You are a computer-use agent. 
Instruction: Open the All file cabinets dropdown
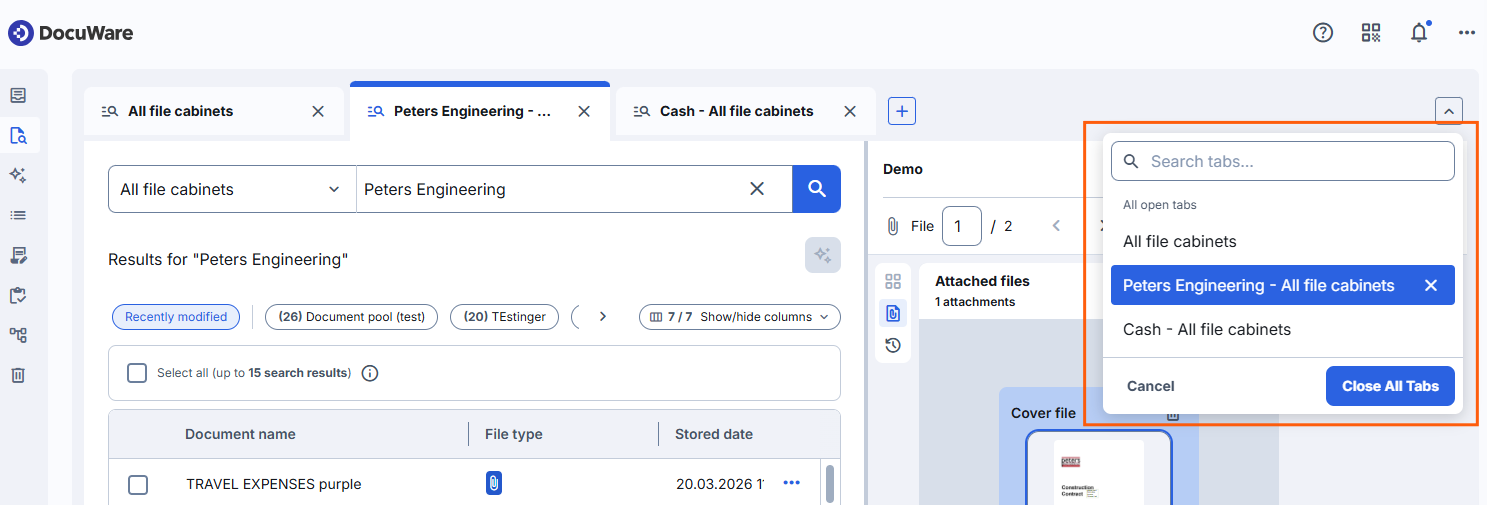tap(232, 189)
